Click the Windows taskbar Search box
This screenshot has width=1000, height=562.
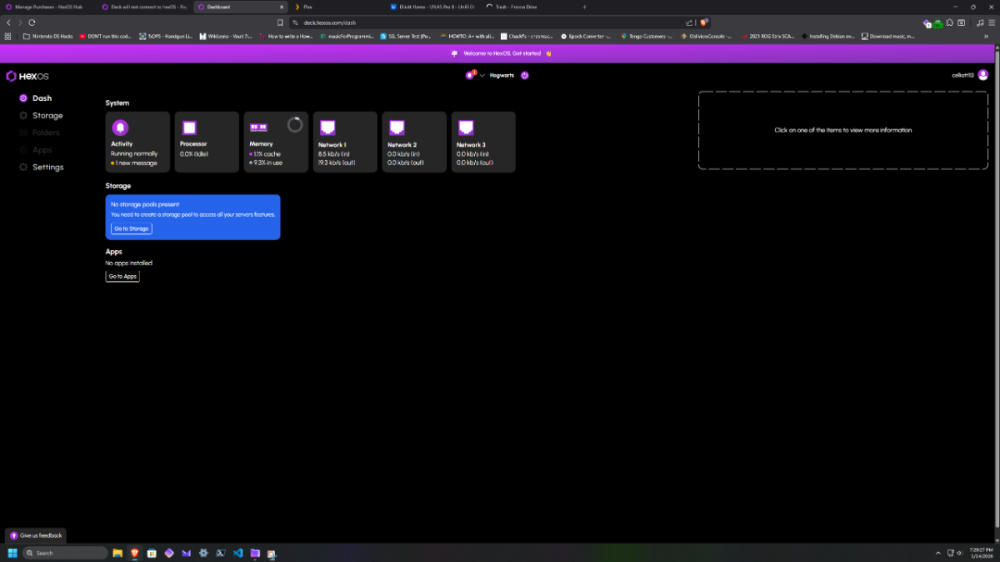tap(65, 553)
